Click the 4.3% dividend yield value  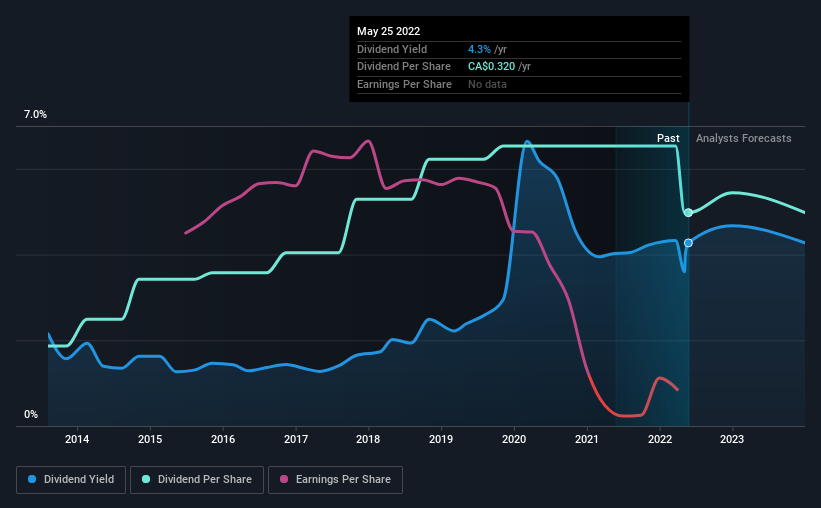point(479,49)
